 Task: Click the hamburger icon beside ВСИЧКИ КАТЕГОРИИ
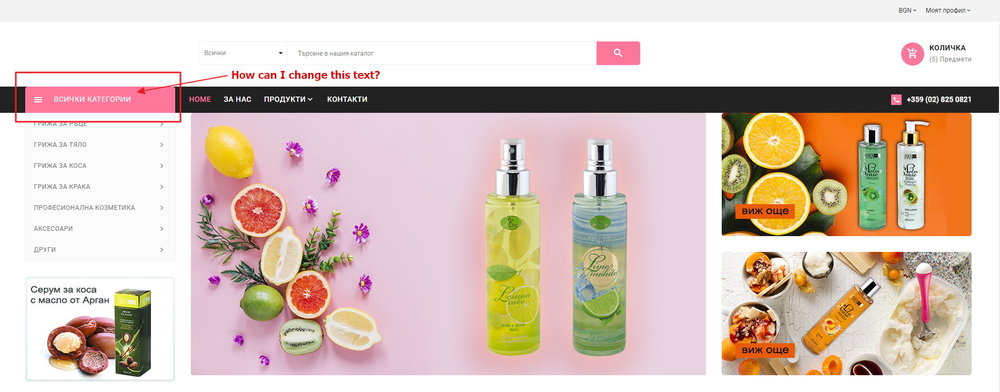point(38,99)
